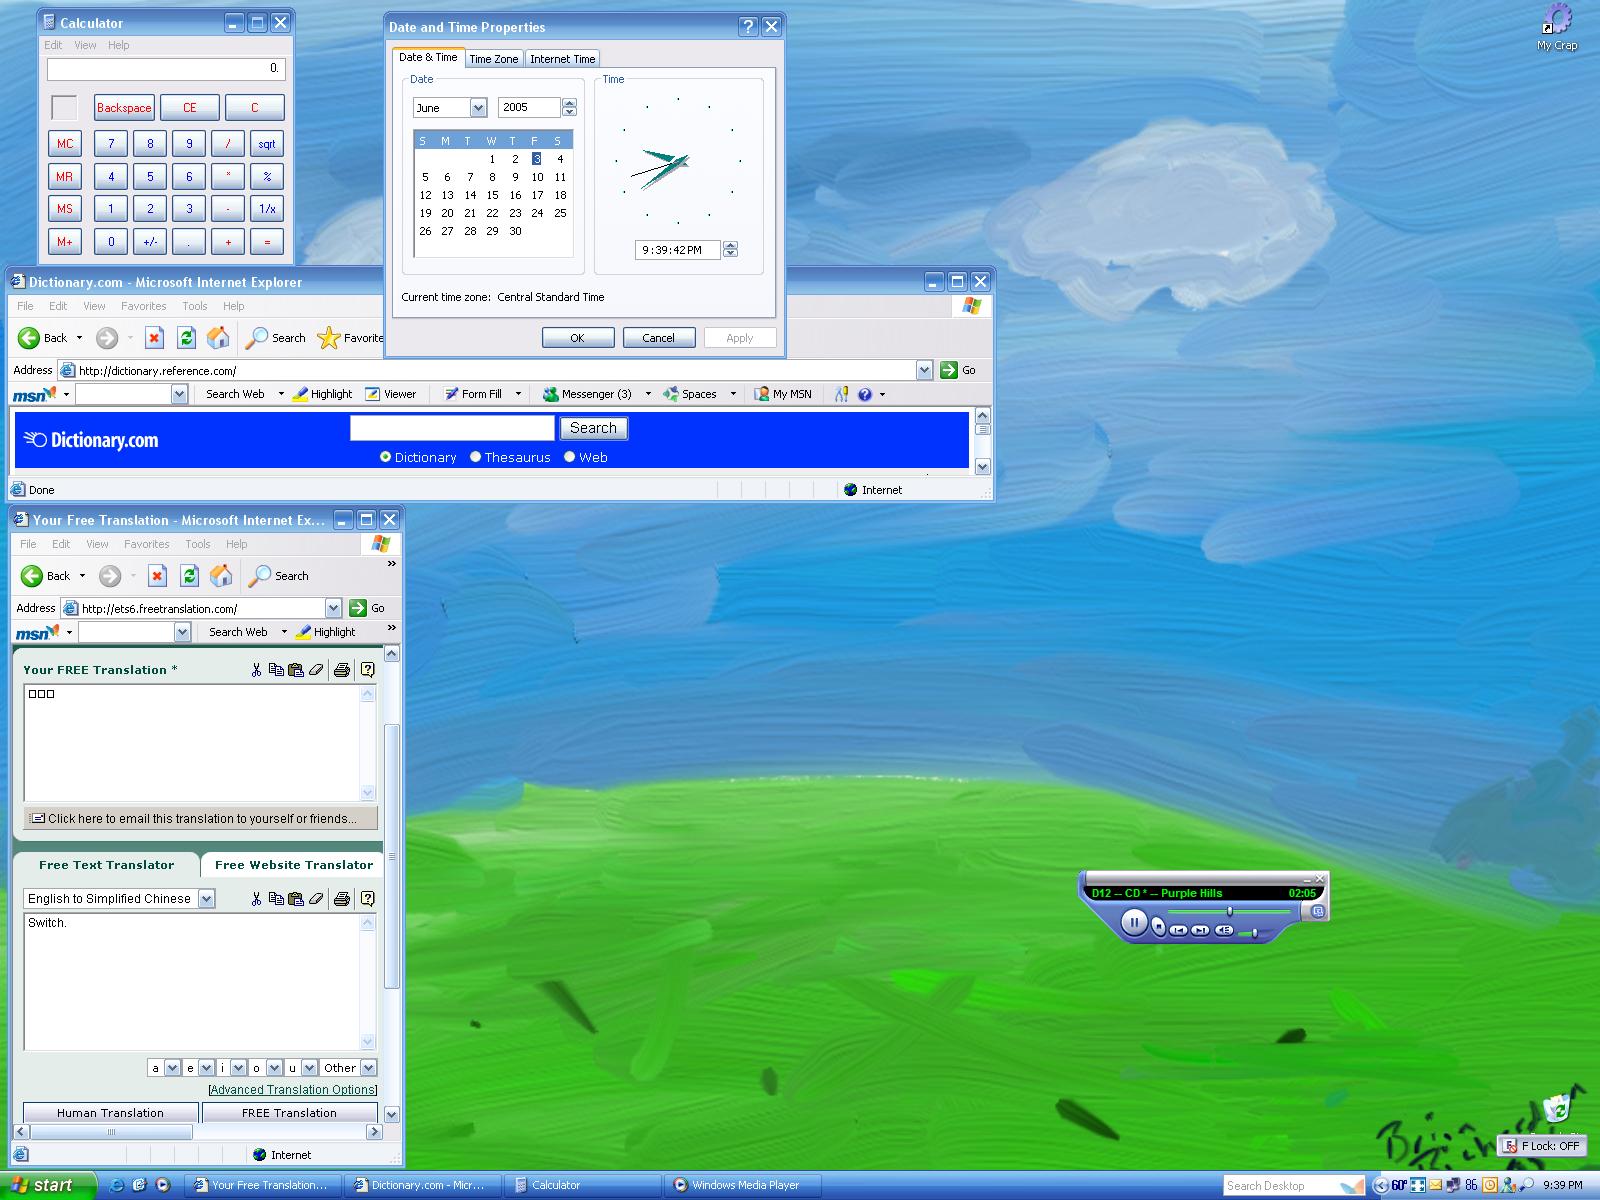This screenshot has height=1200, width=1600.
Task: Refresh the Dictionary.com page
Action: [186, 338]
